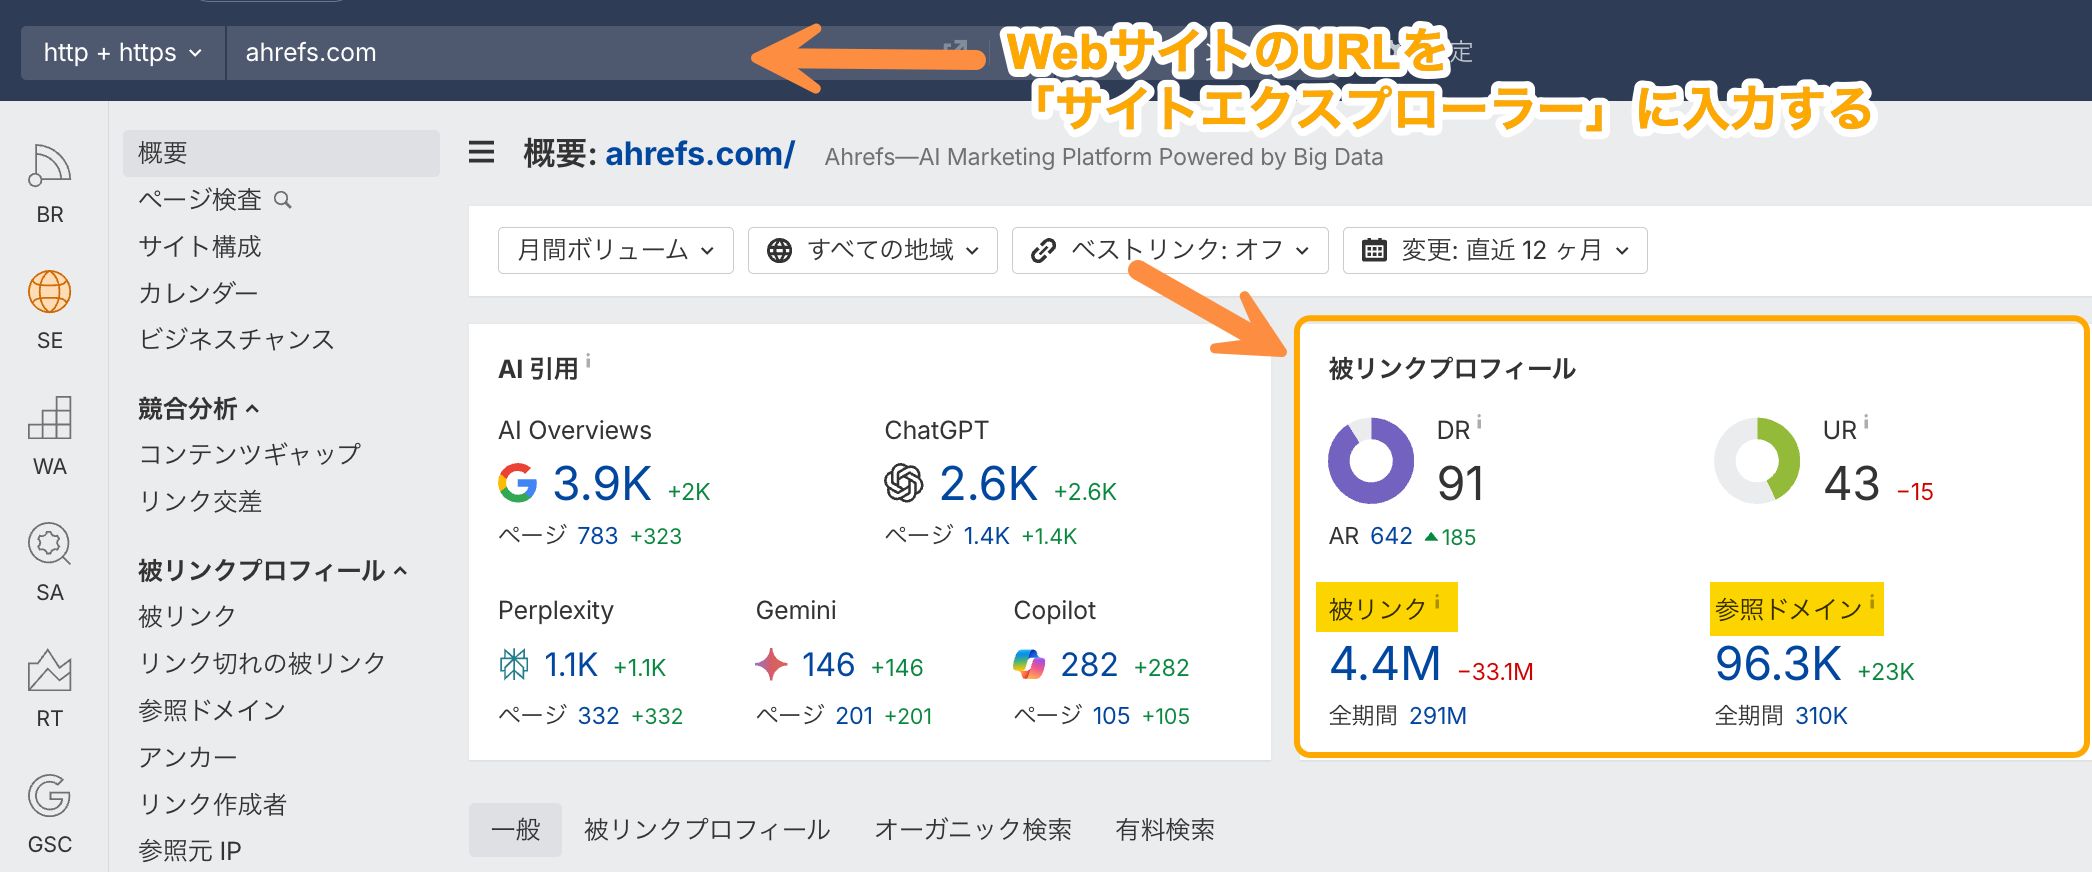
Task: Open the 変更: 直近 12 ヶ月 date selector
Action: pyautogui.click(x=1494, y=250)
